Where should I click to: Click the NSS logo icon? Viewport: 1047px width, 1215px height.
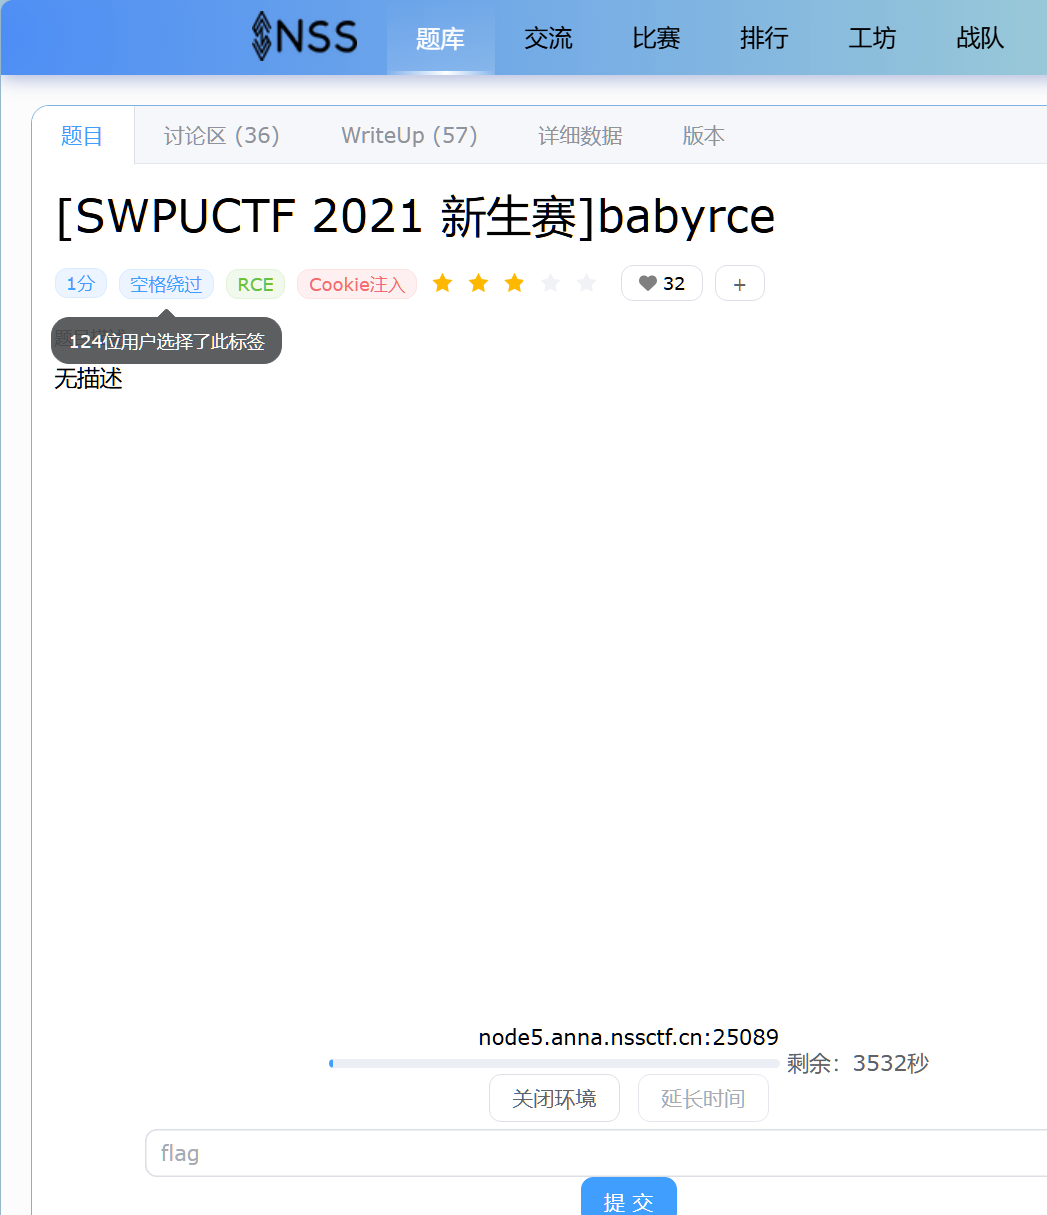tap(262, 37)
